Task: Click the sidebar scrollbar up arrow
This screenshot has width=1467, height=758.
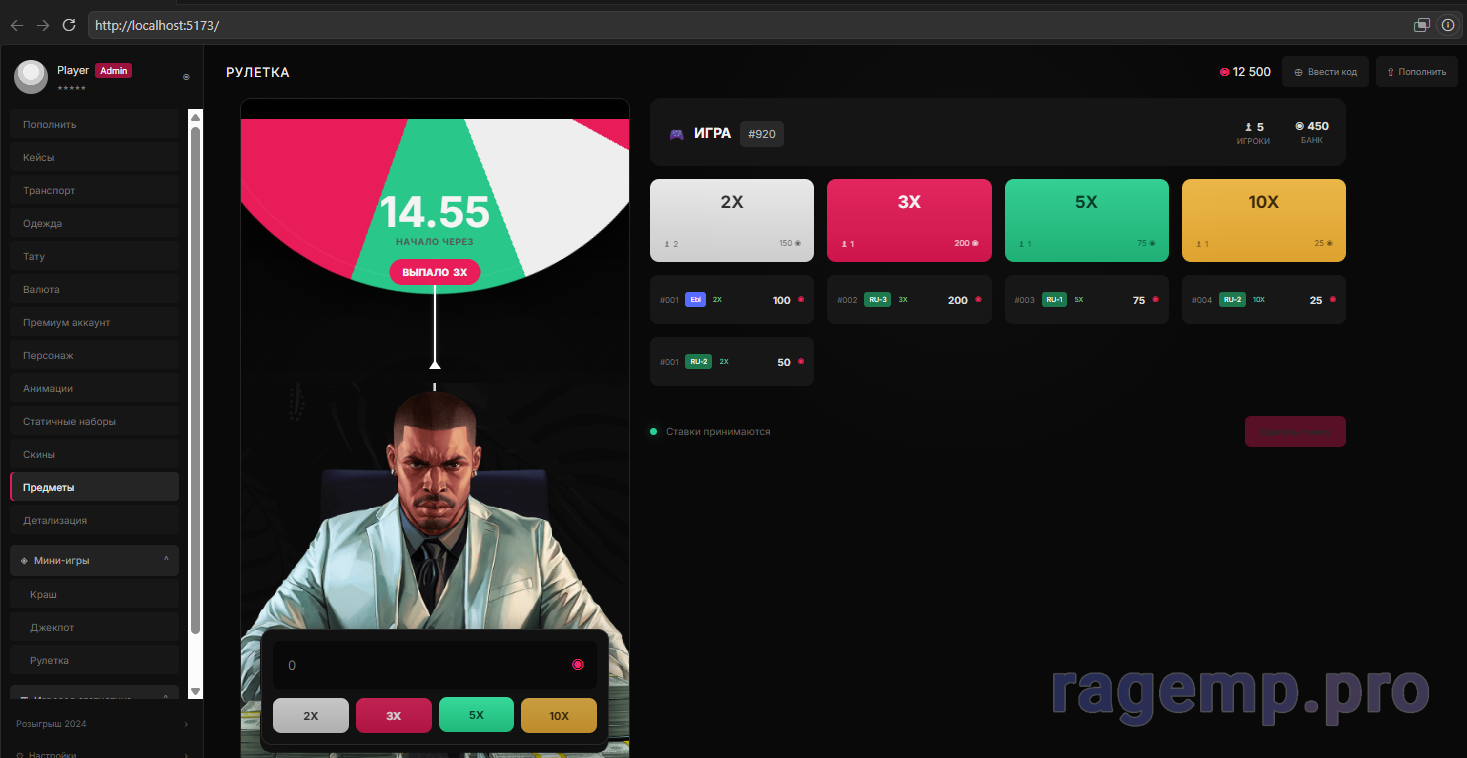Action: (x=196, y=117)
